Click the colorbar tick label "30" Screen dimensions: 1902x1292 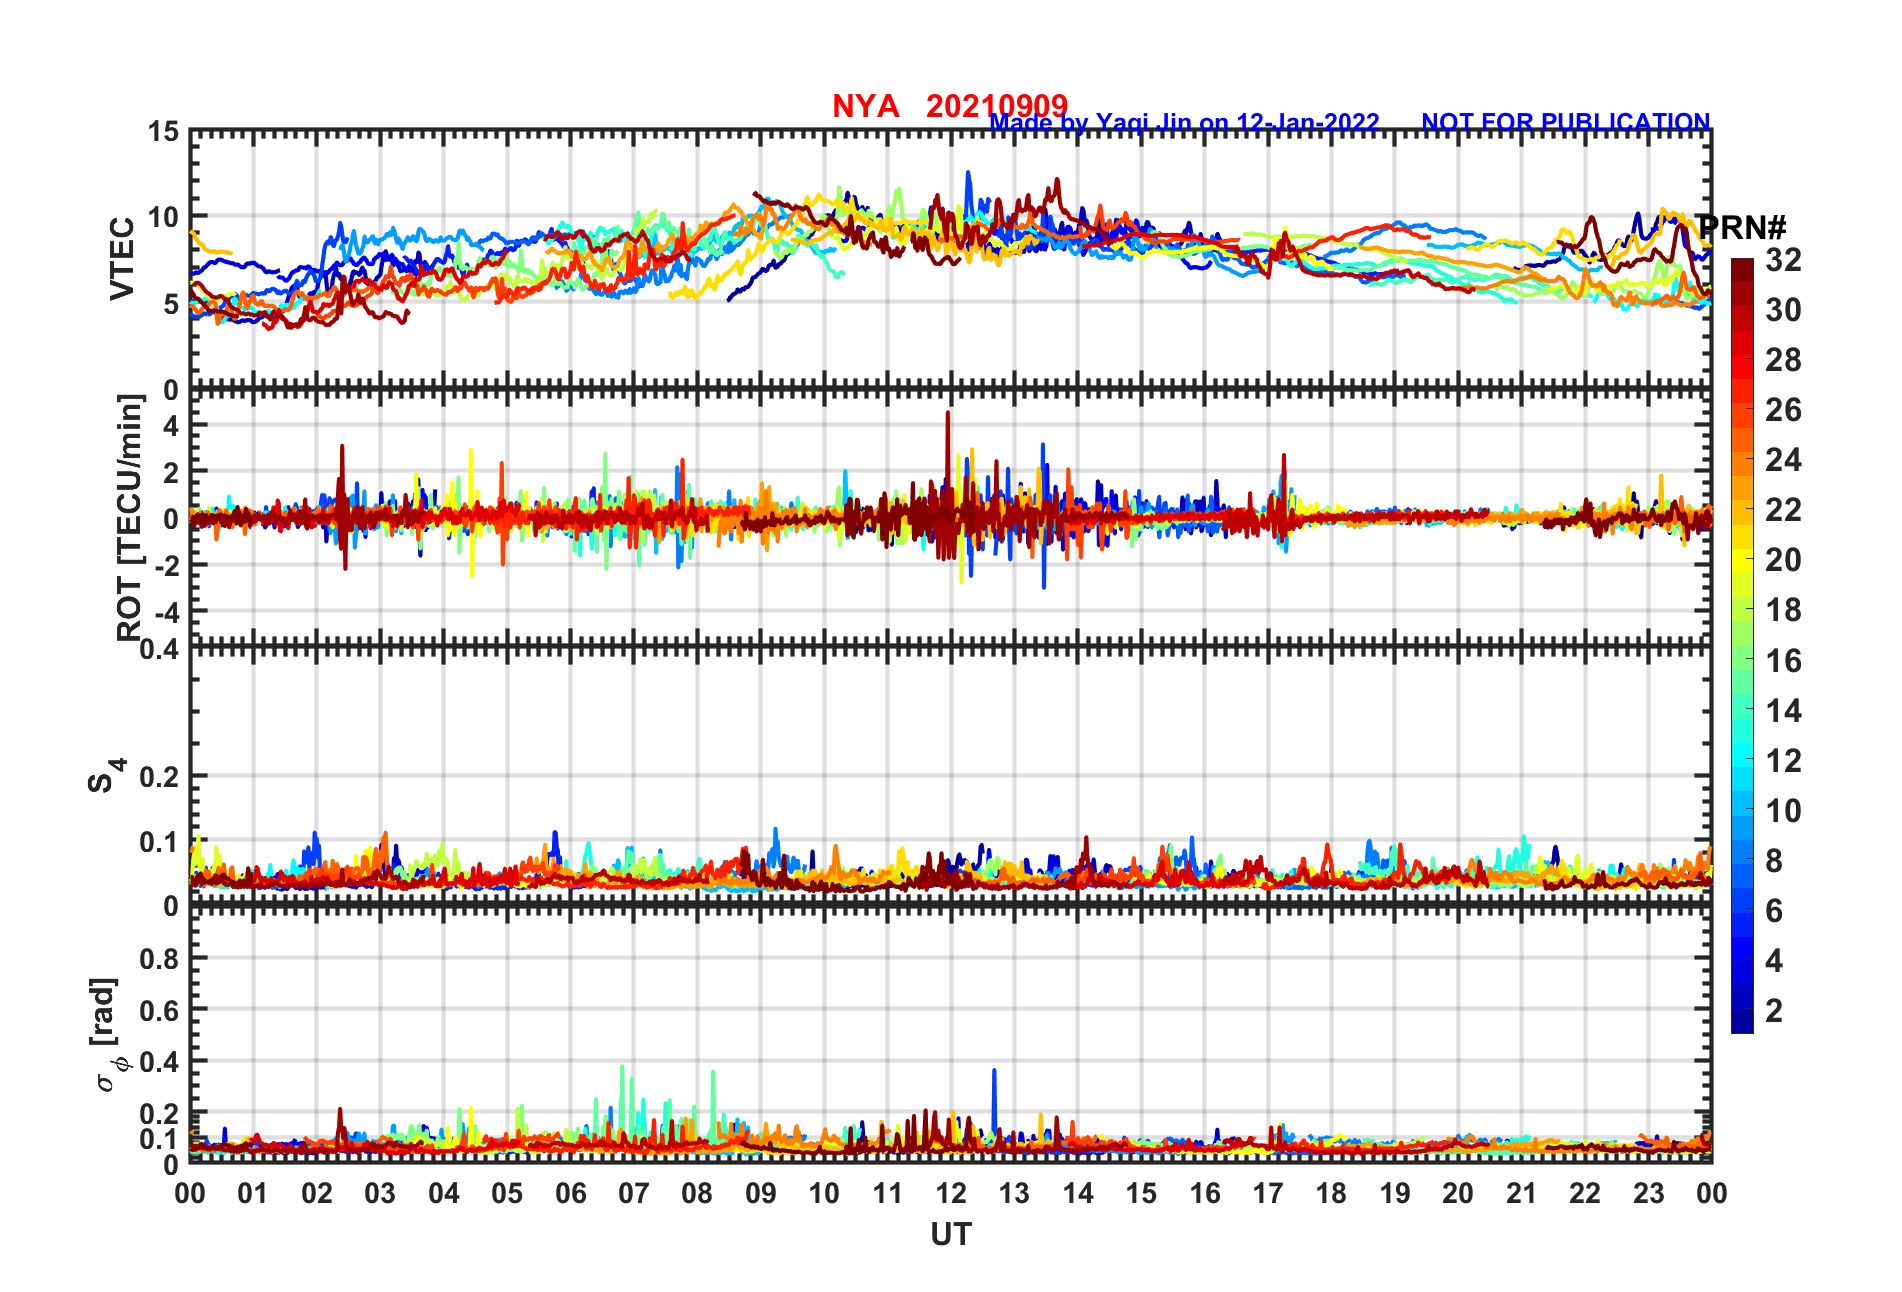[x=1783, y=310]
